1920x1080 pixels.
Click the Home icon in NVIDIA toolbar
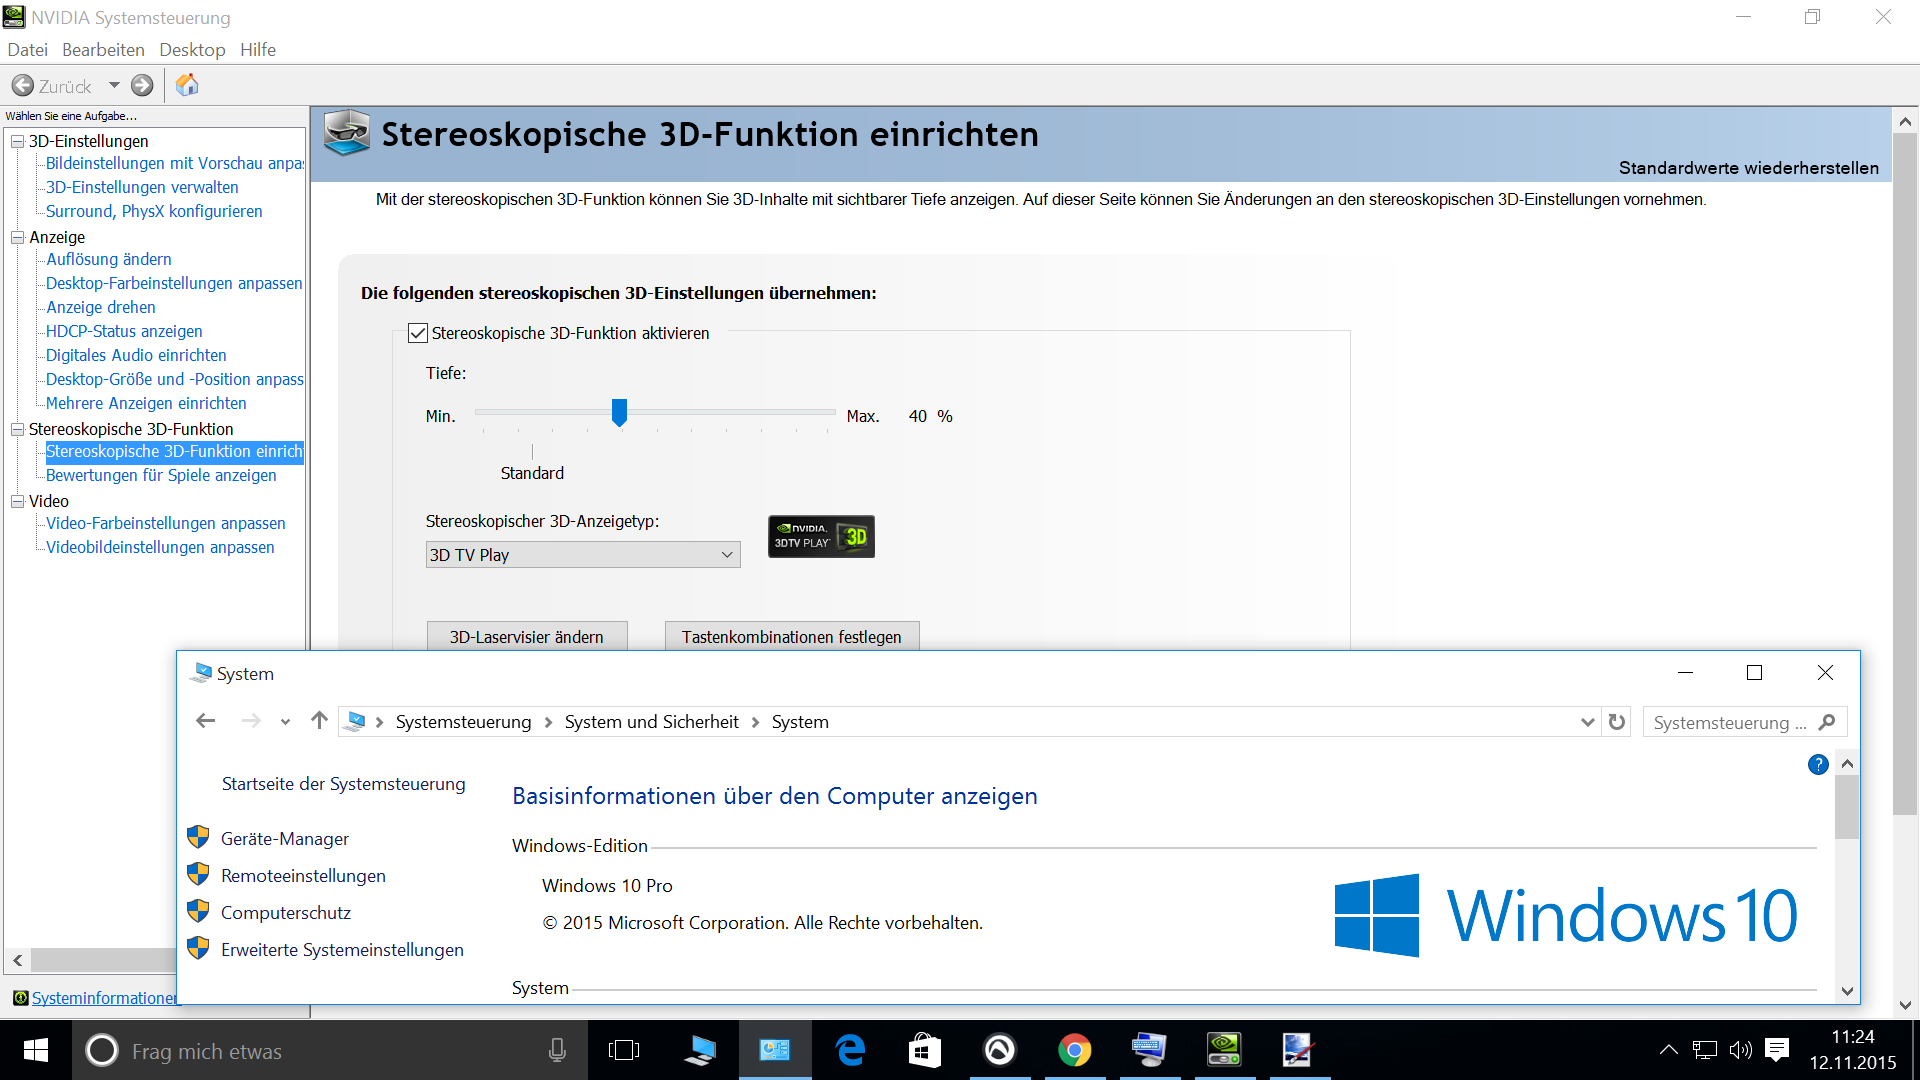(187, 86)
